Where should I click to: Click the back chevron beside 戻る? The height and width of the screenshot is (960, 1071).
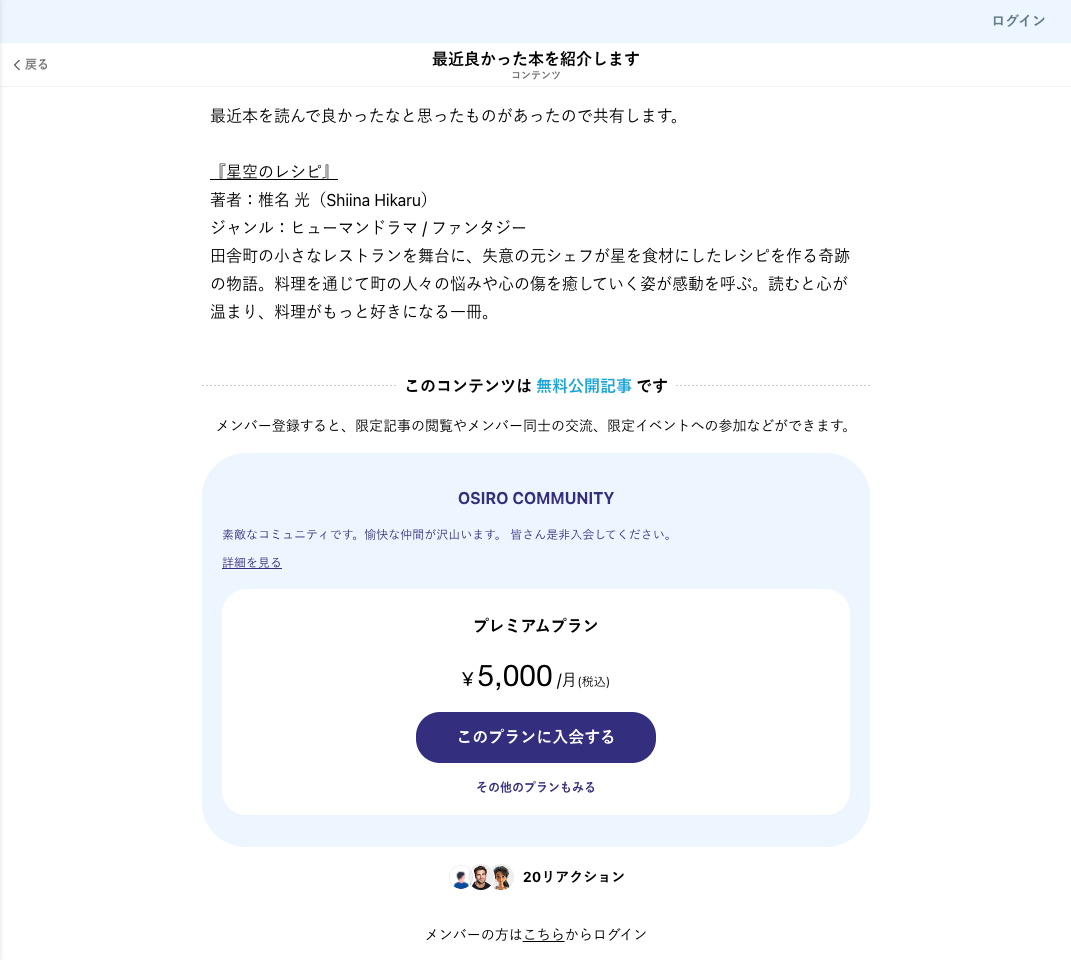pos(17,65)
